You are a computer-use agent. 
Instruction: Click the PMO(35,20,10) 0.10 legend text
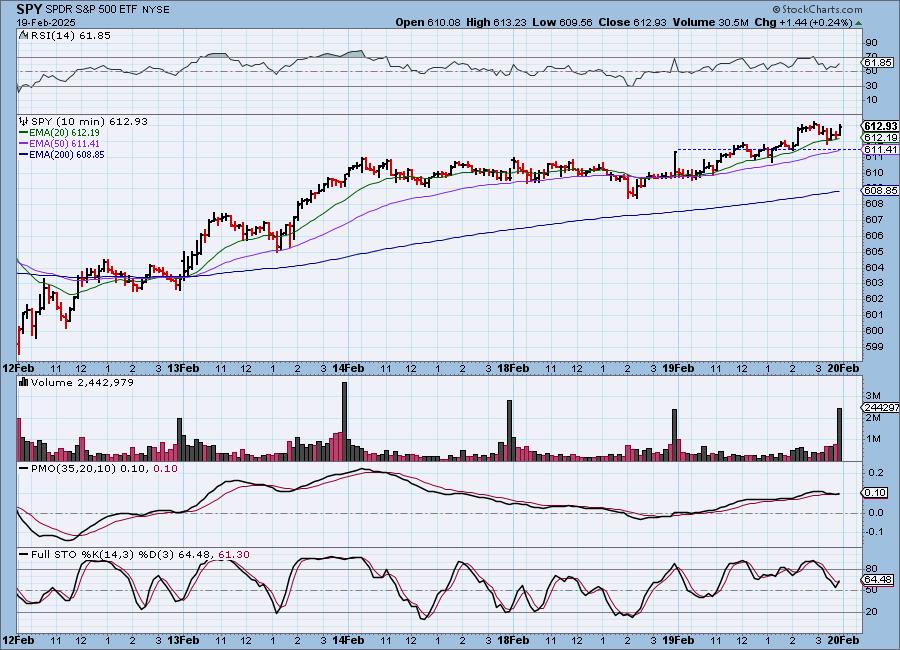click(88, 469)
